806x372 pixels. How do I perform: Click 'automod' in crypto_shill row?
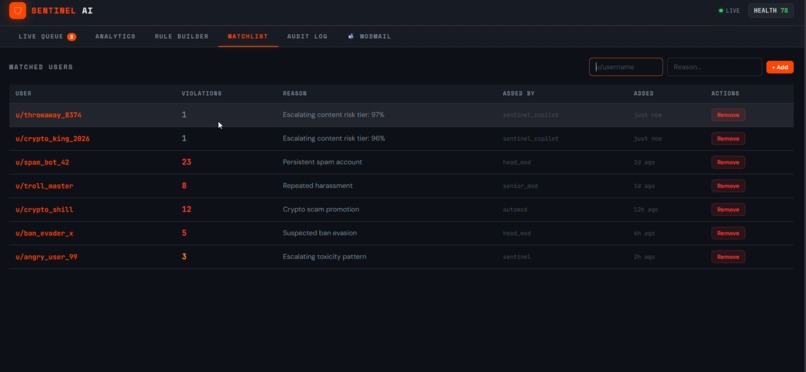515,210
